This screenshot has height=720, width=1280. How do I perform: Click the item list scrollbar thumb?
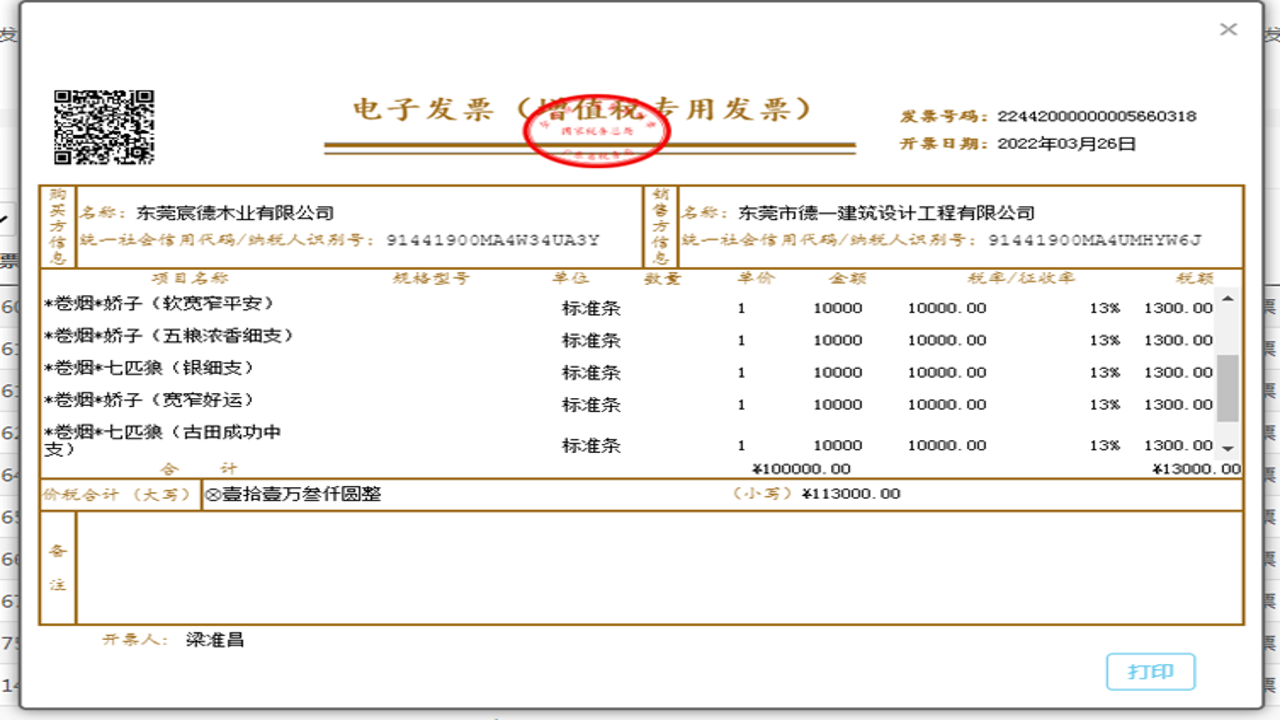[x=1228, y=388]
